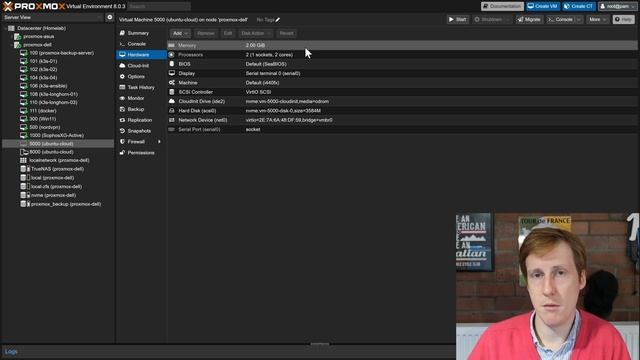The width and height of the screenshot is (640, 360).
Task: Click the Serial Port row icon
Action: (x=171, y=129)
